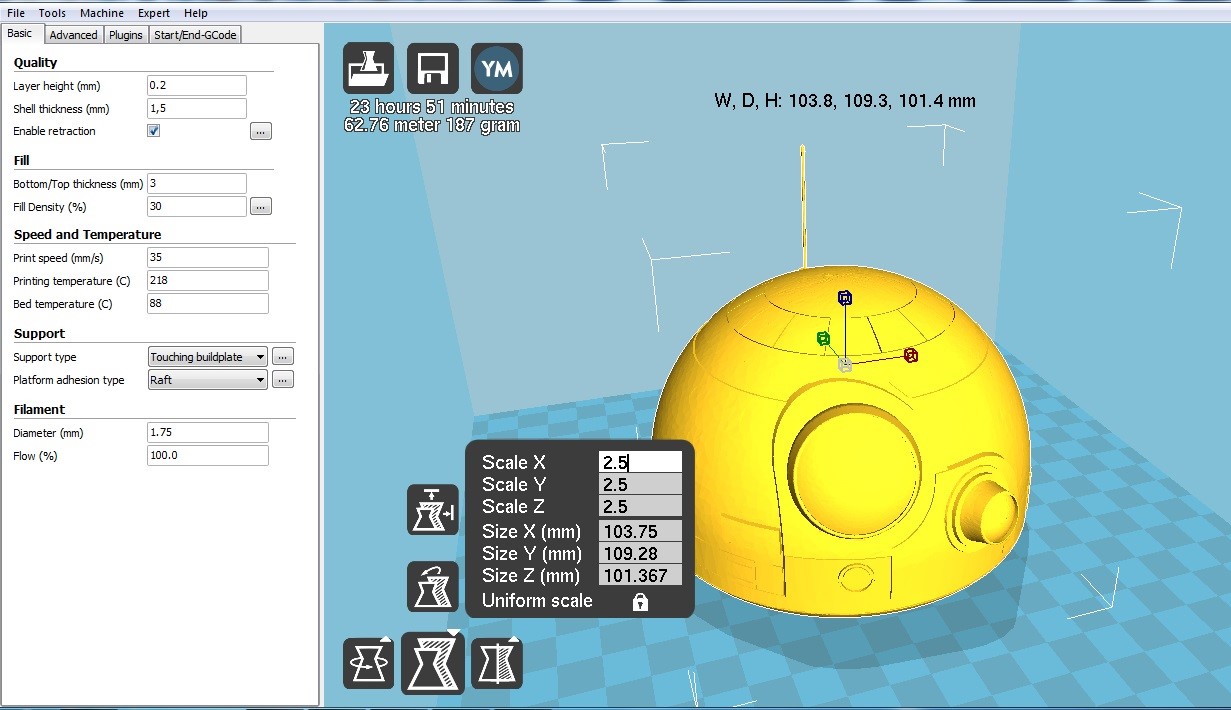Viewport: 1231px width, 710px height.
Task: Open the Expert menu
Action: (153, 12)
